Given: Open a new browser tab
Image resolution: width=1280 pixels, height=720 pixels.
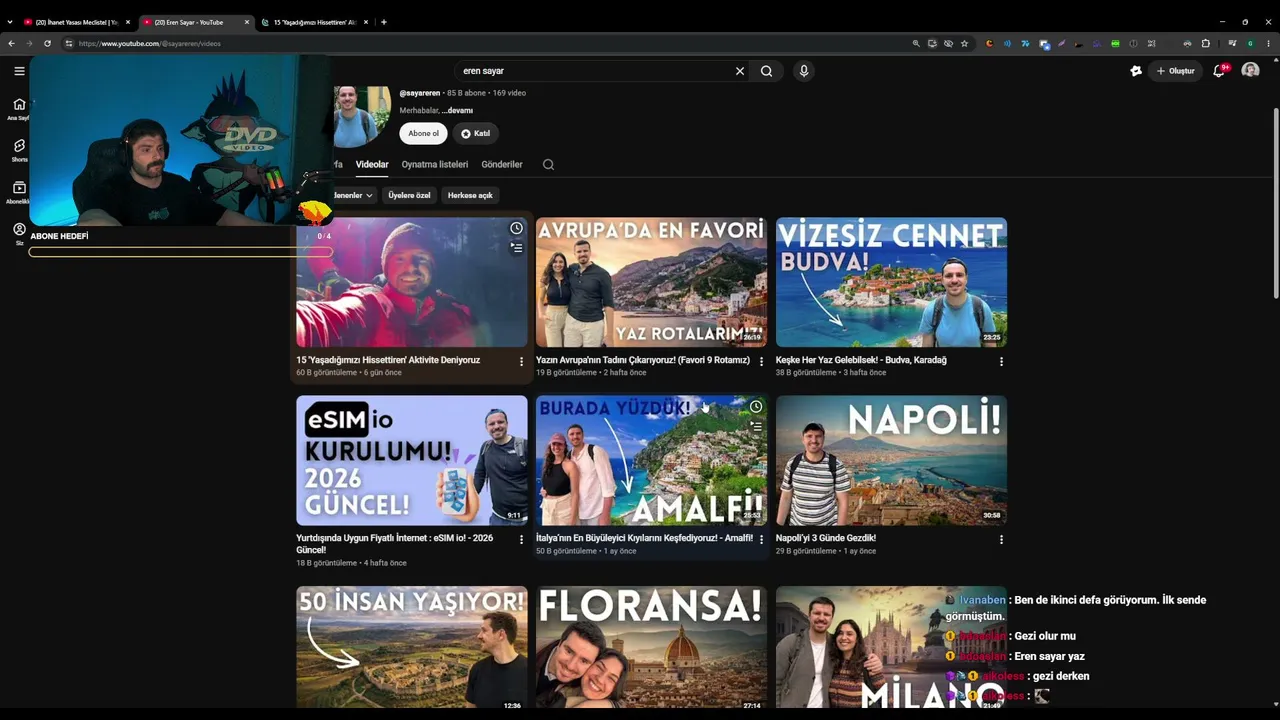Looking at the screenshot, I should (x=384, y=22).
